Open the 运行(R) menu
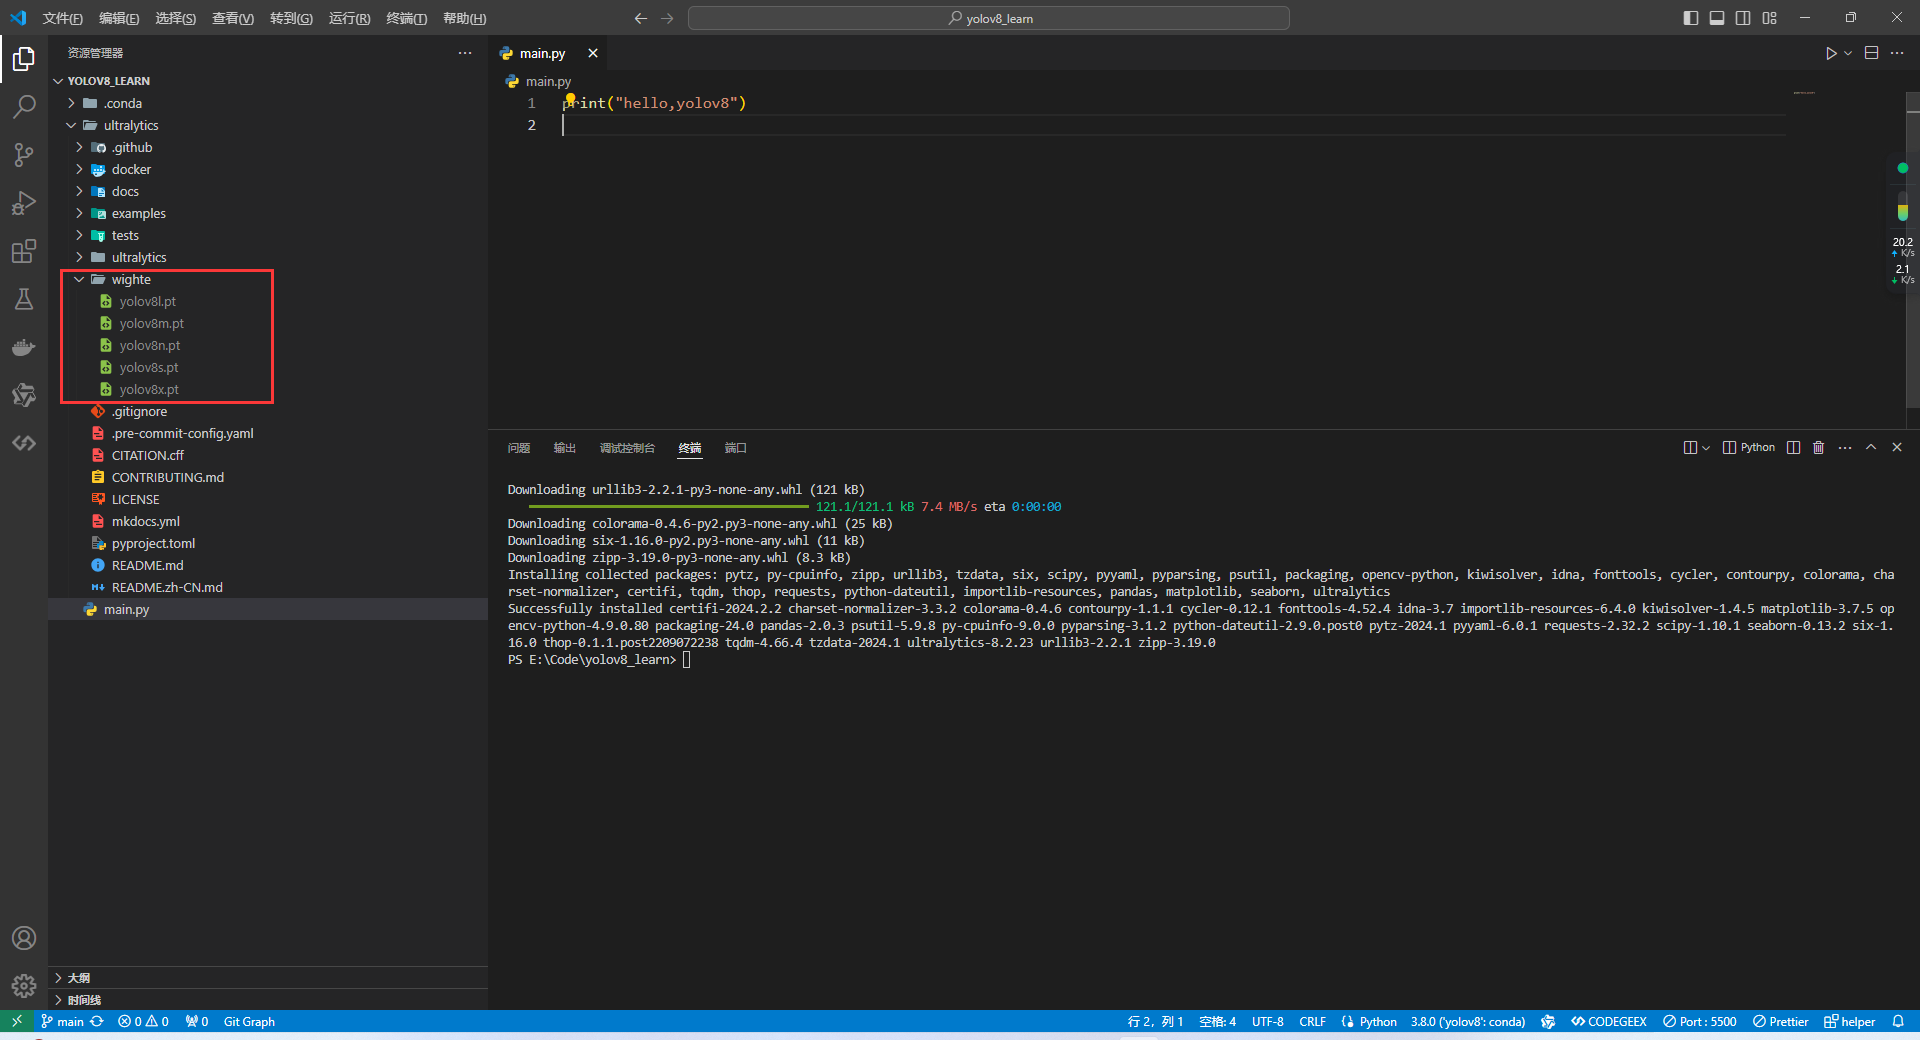 (349, 18)
